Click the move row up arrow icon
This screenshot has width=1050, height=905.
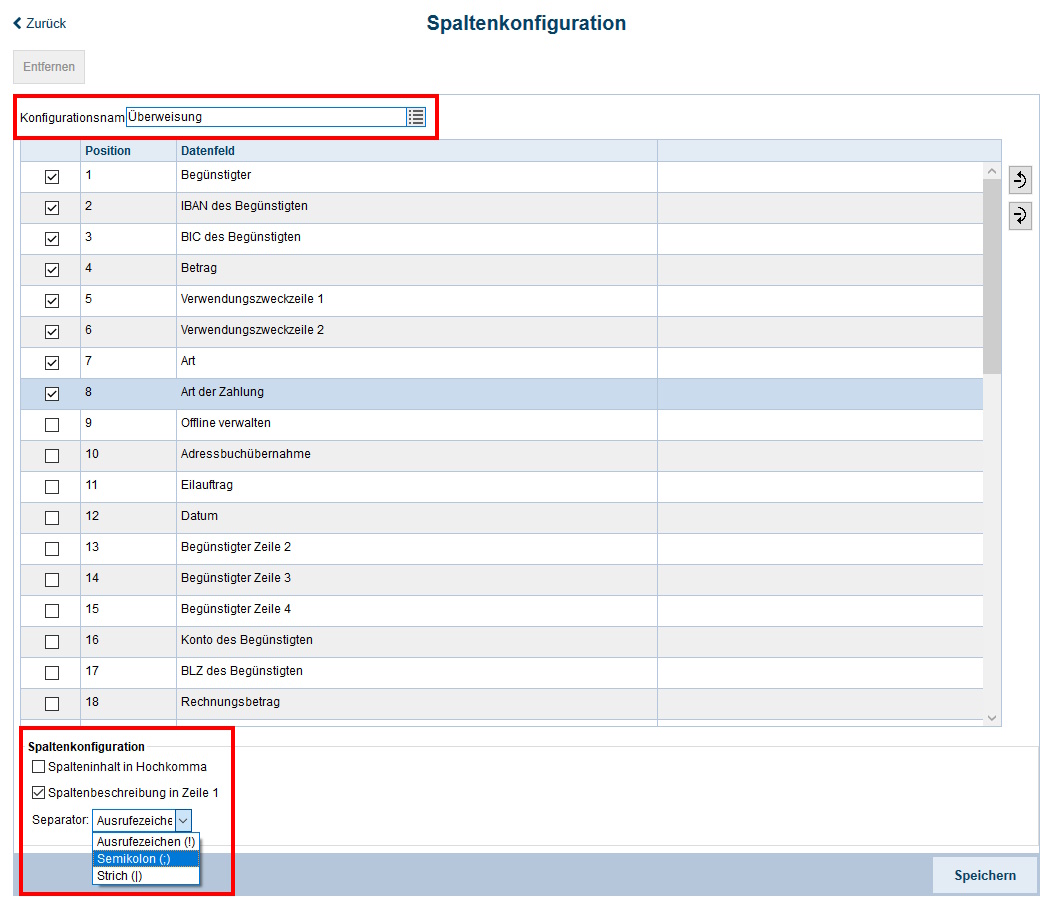[1020, 180]
